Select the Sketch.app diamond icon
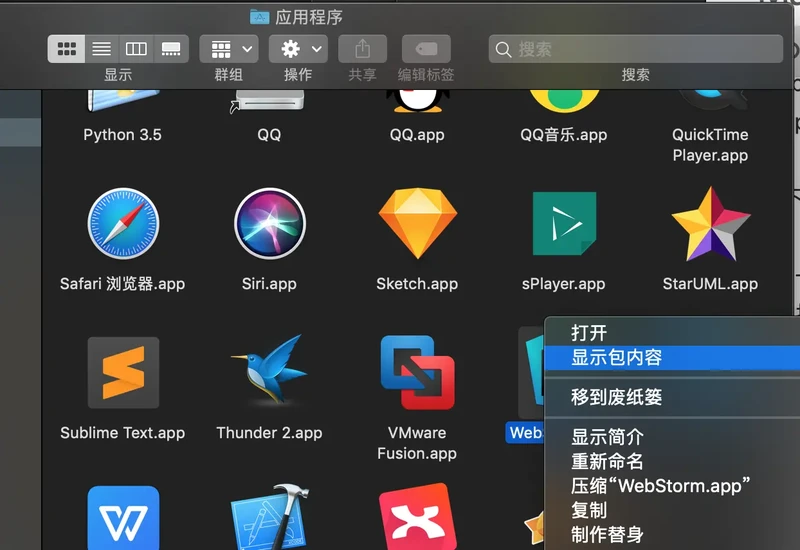The height and width of the screenshot is (550, 800). (x=417, y=224)
